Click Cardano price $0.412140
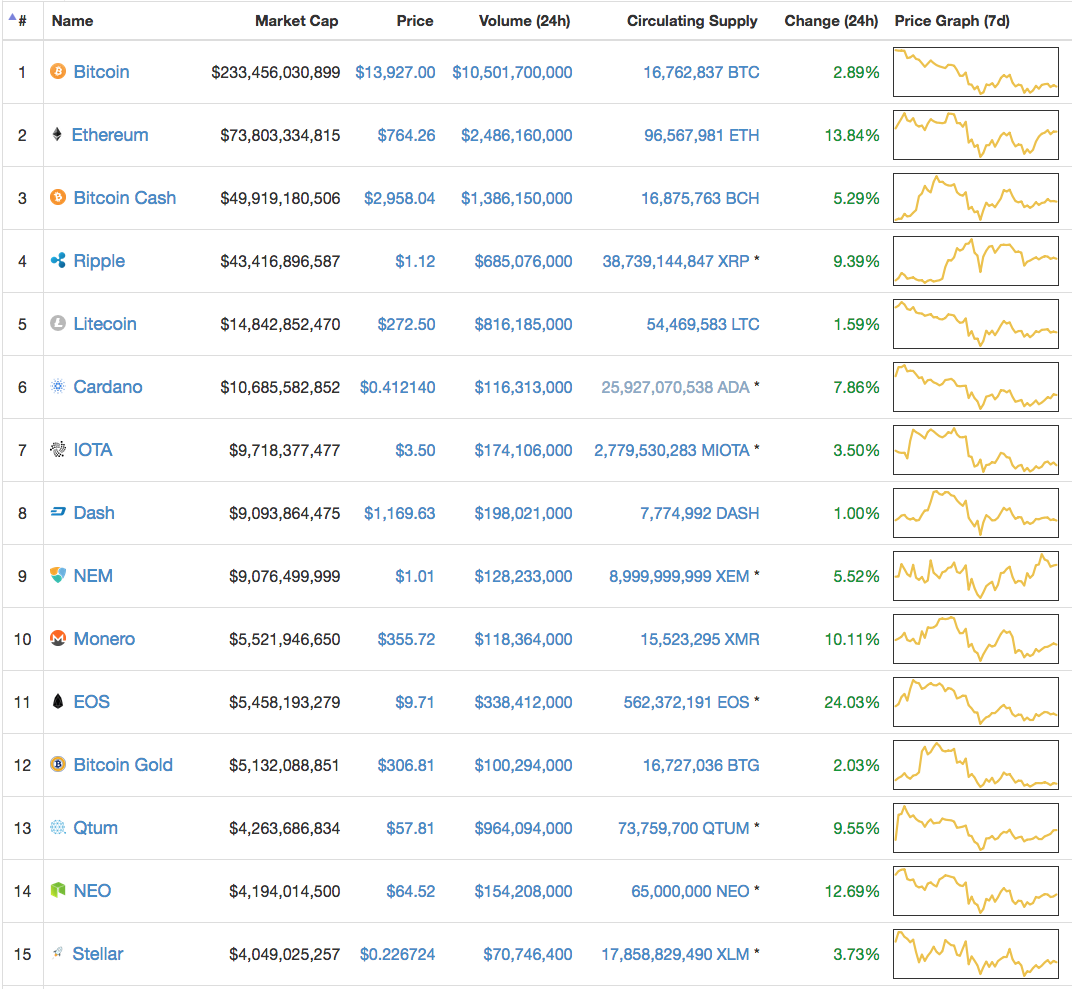Image resolution: width=1087 pixels, height=989 pixels. (x=397, y=387)
